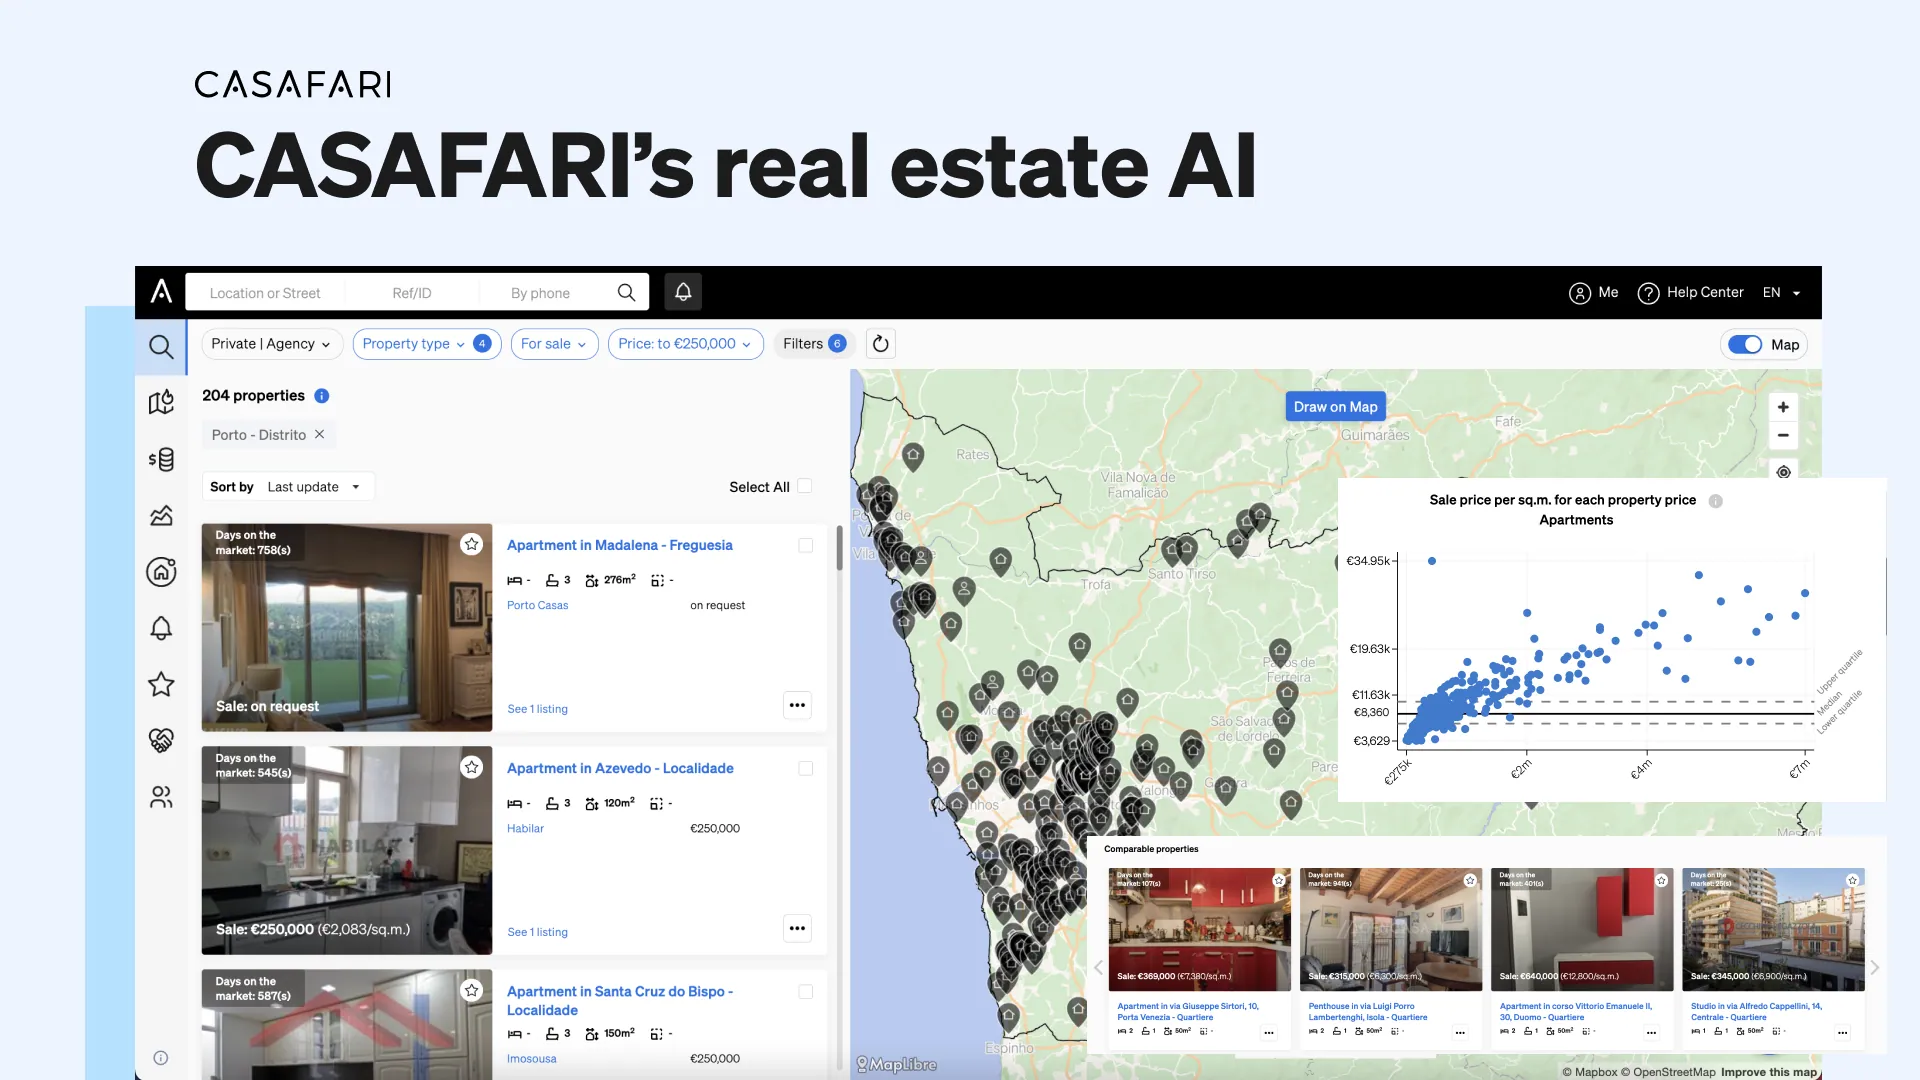This screenshot has width=1920, height=1080.
Task: Open the notifications bell in the top bar
Action: [x=683, y=292]
